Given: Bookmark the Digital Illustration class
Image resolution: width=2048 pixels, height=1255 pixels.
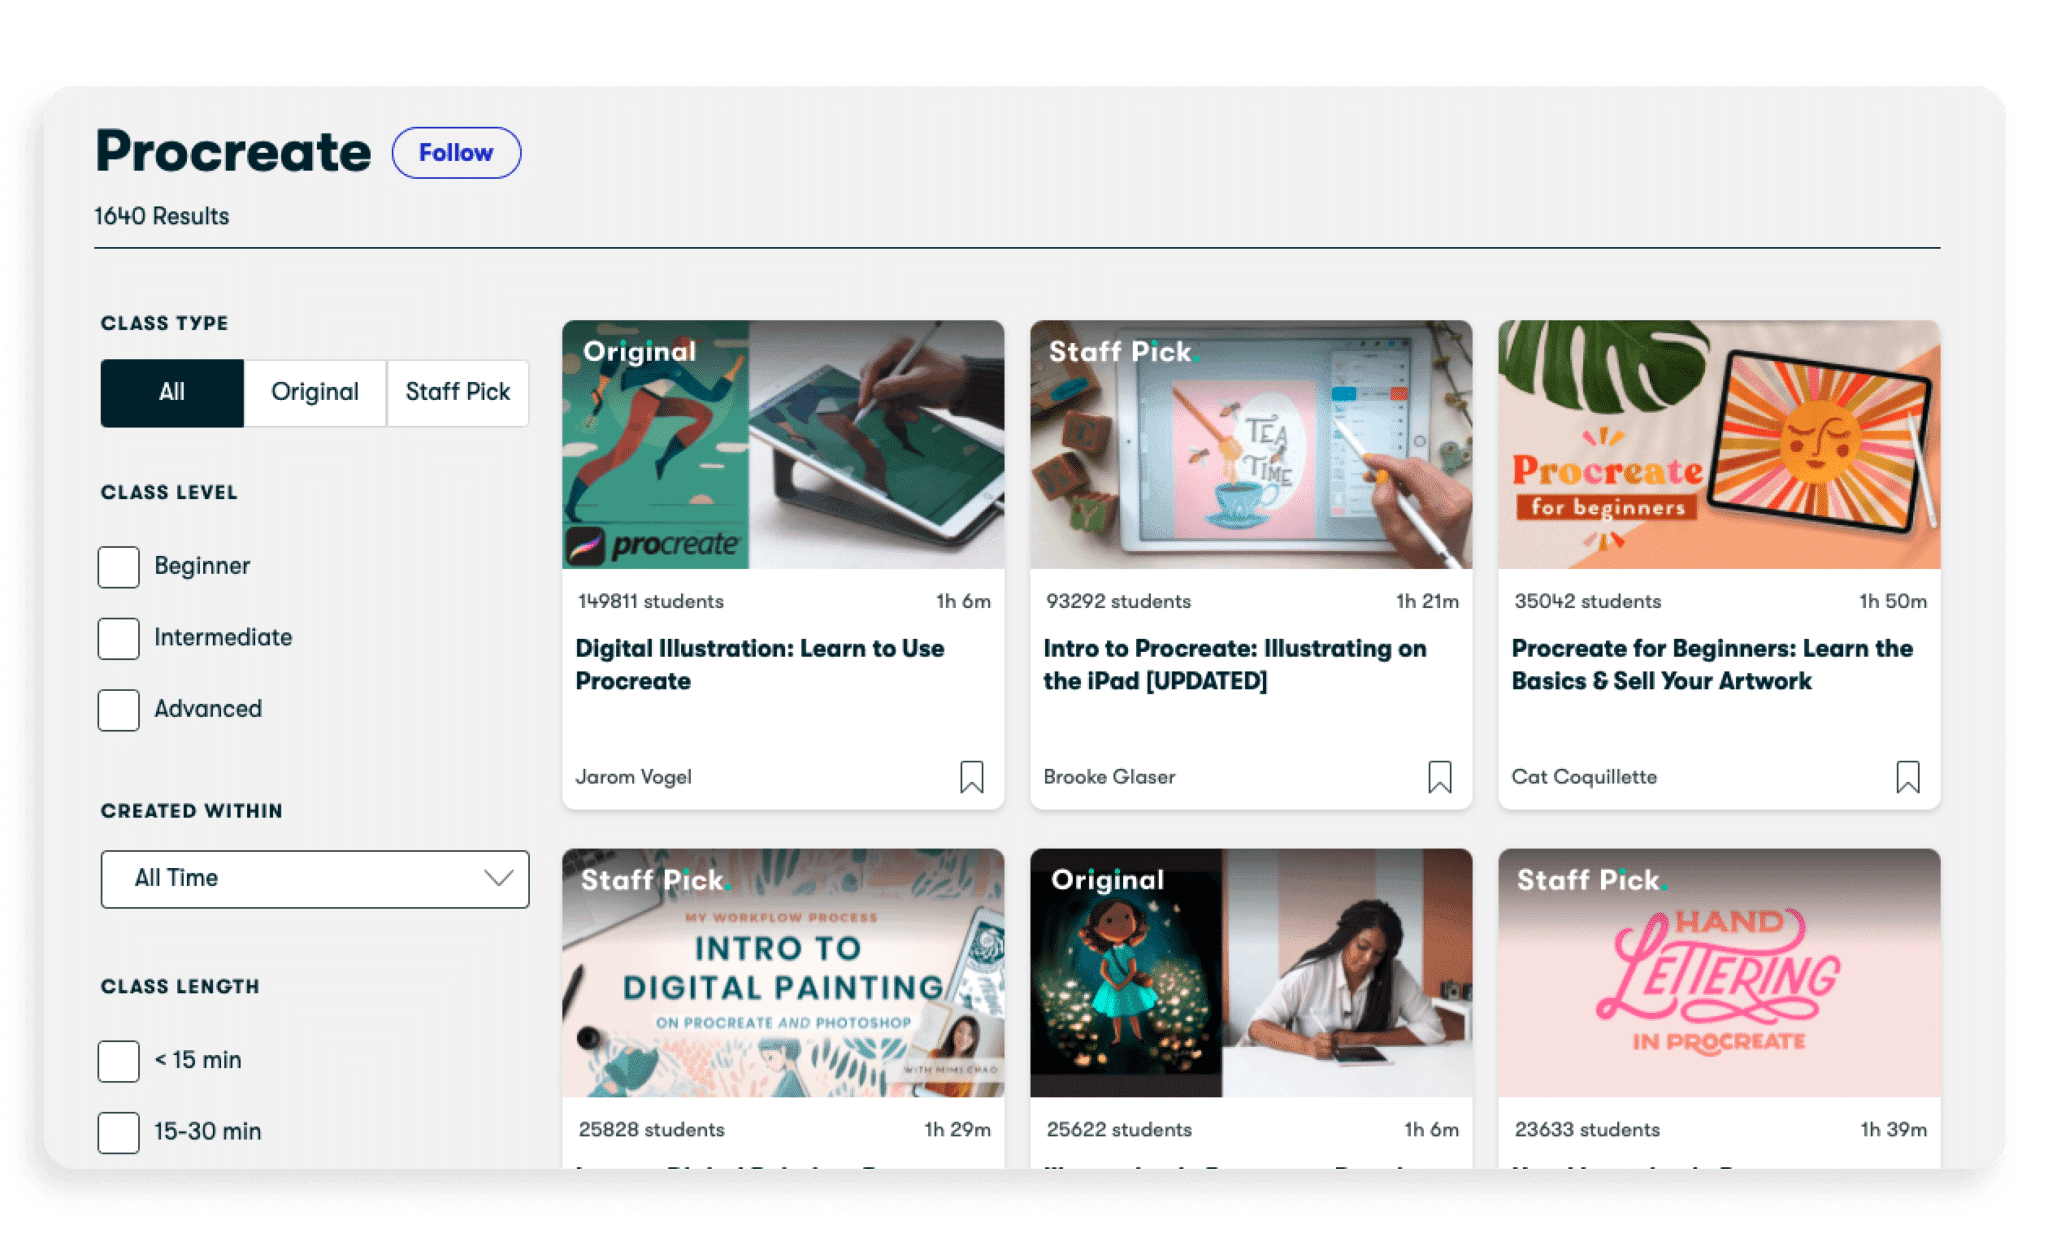Looking at the screenshot, I should tap(971, 777).
